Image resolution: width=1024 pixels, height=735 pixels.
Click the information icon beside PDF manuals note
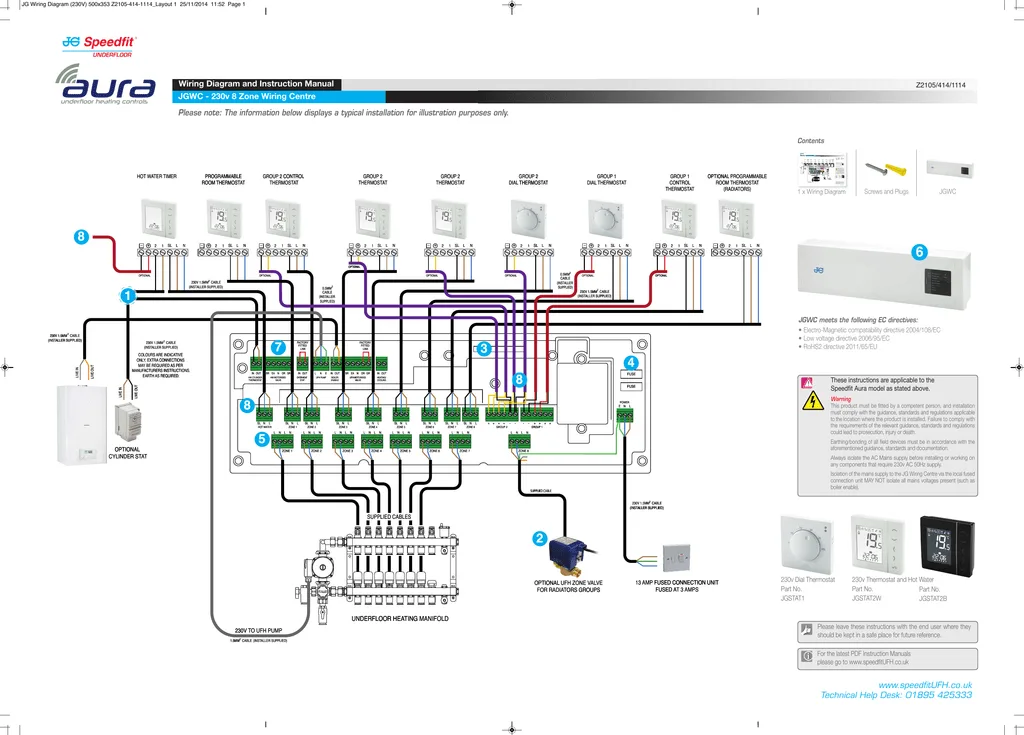[x=807, y=657]
